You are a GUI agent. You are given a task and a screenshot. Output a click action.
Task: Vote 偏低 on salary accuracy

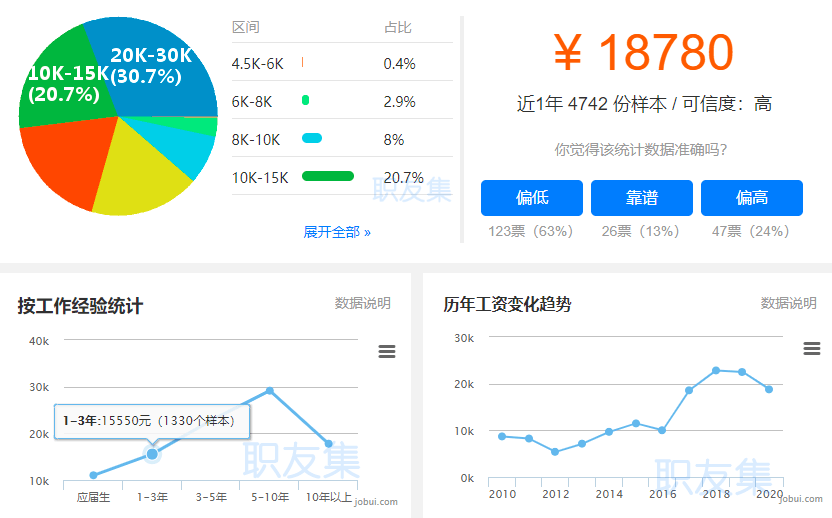[x=532, y=198]
